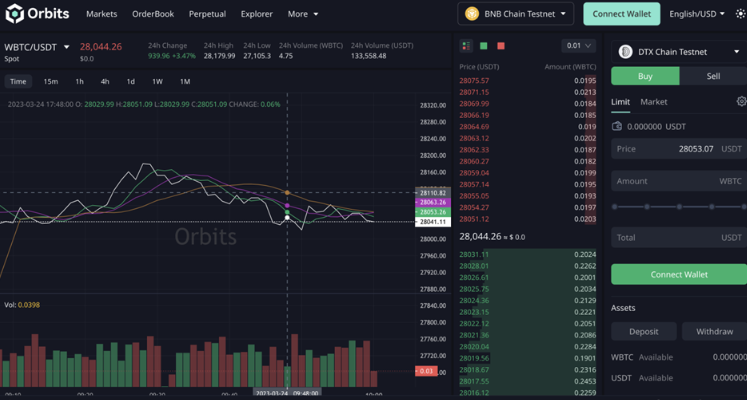This screenshot has width=747, height=400.
Task: Click the Connect Wallet button in header
Action: (622, 14)
